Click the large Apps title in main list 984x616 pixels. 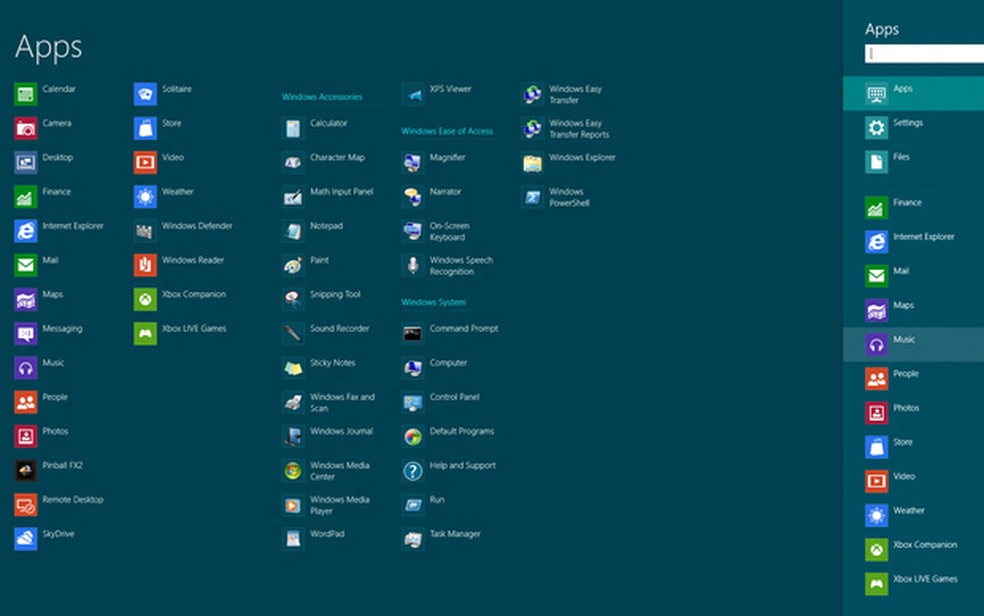[48, 48]
